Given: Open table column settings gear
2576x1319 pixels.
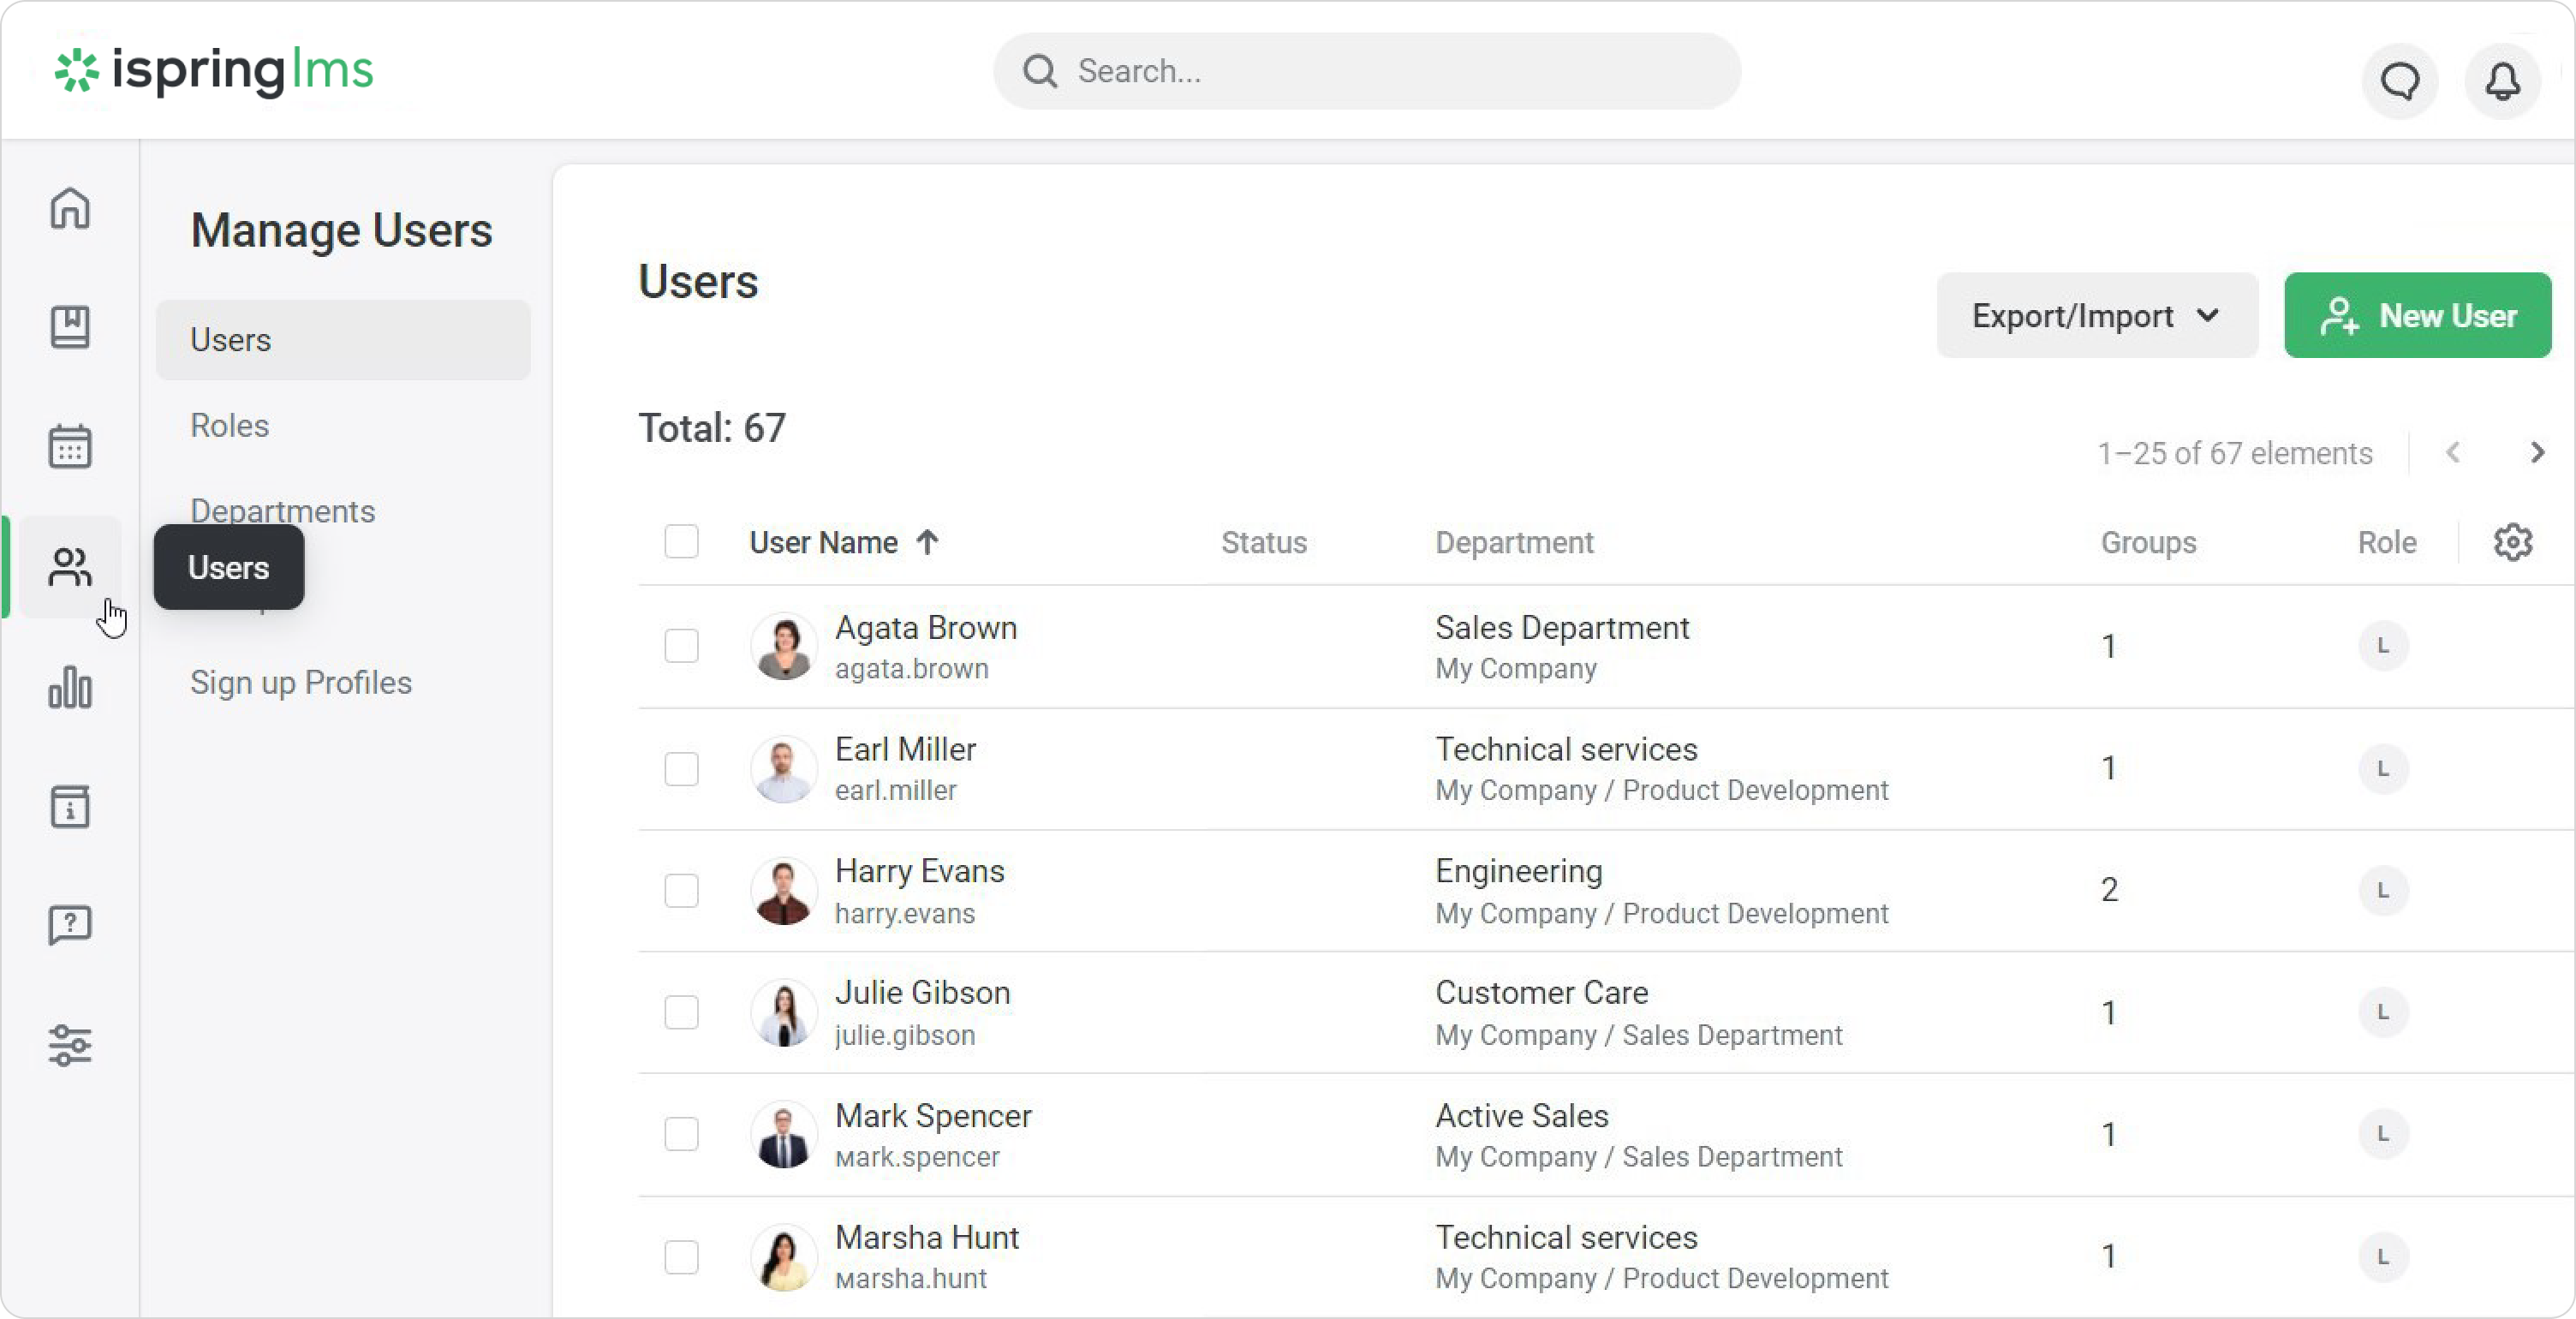Looking at the screenshot, I should click(2512, 542).
